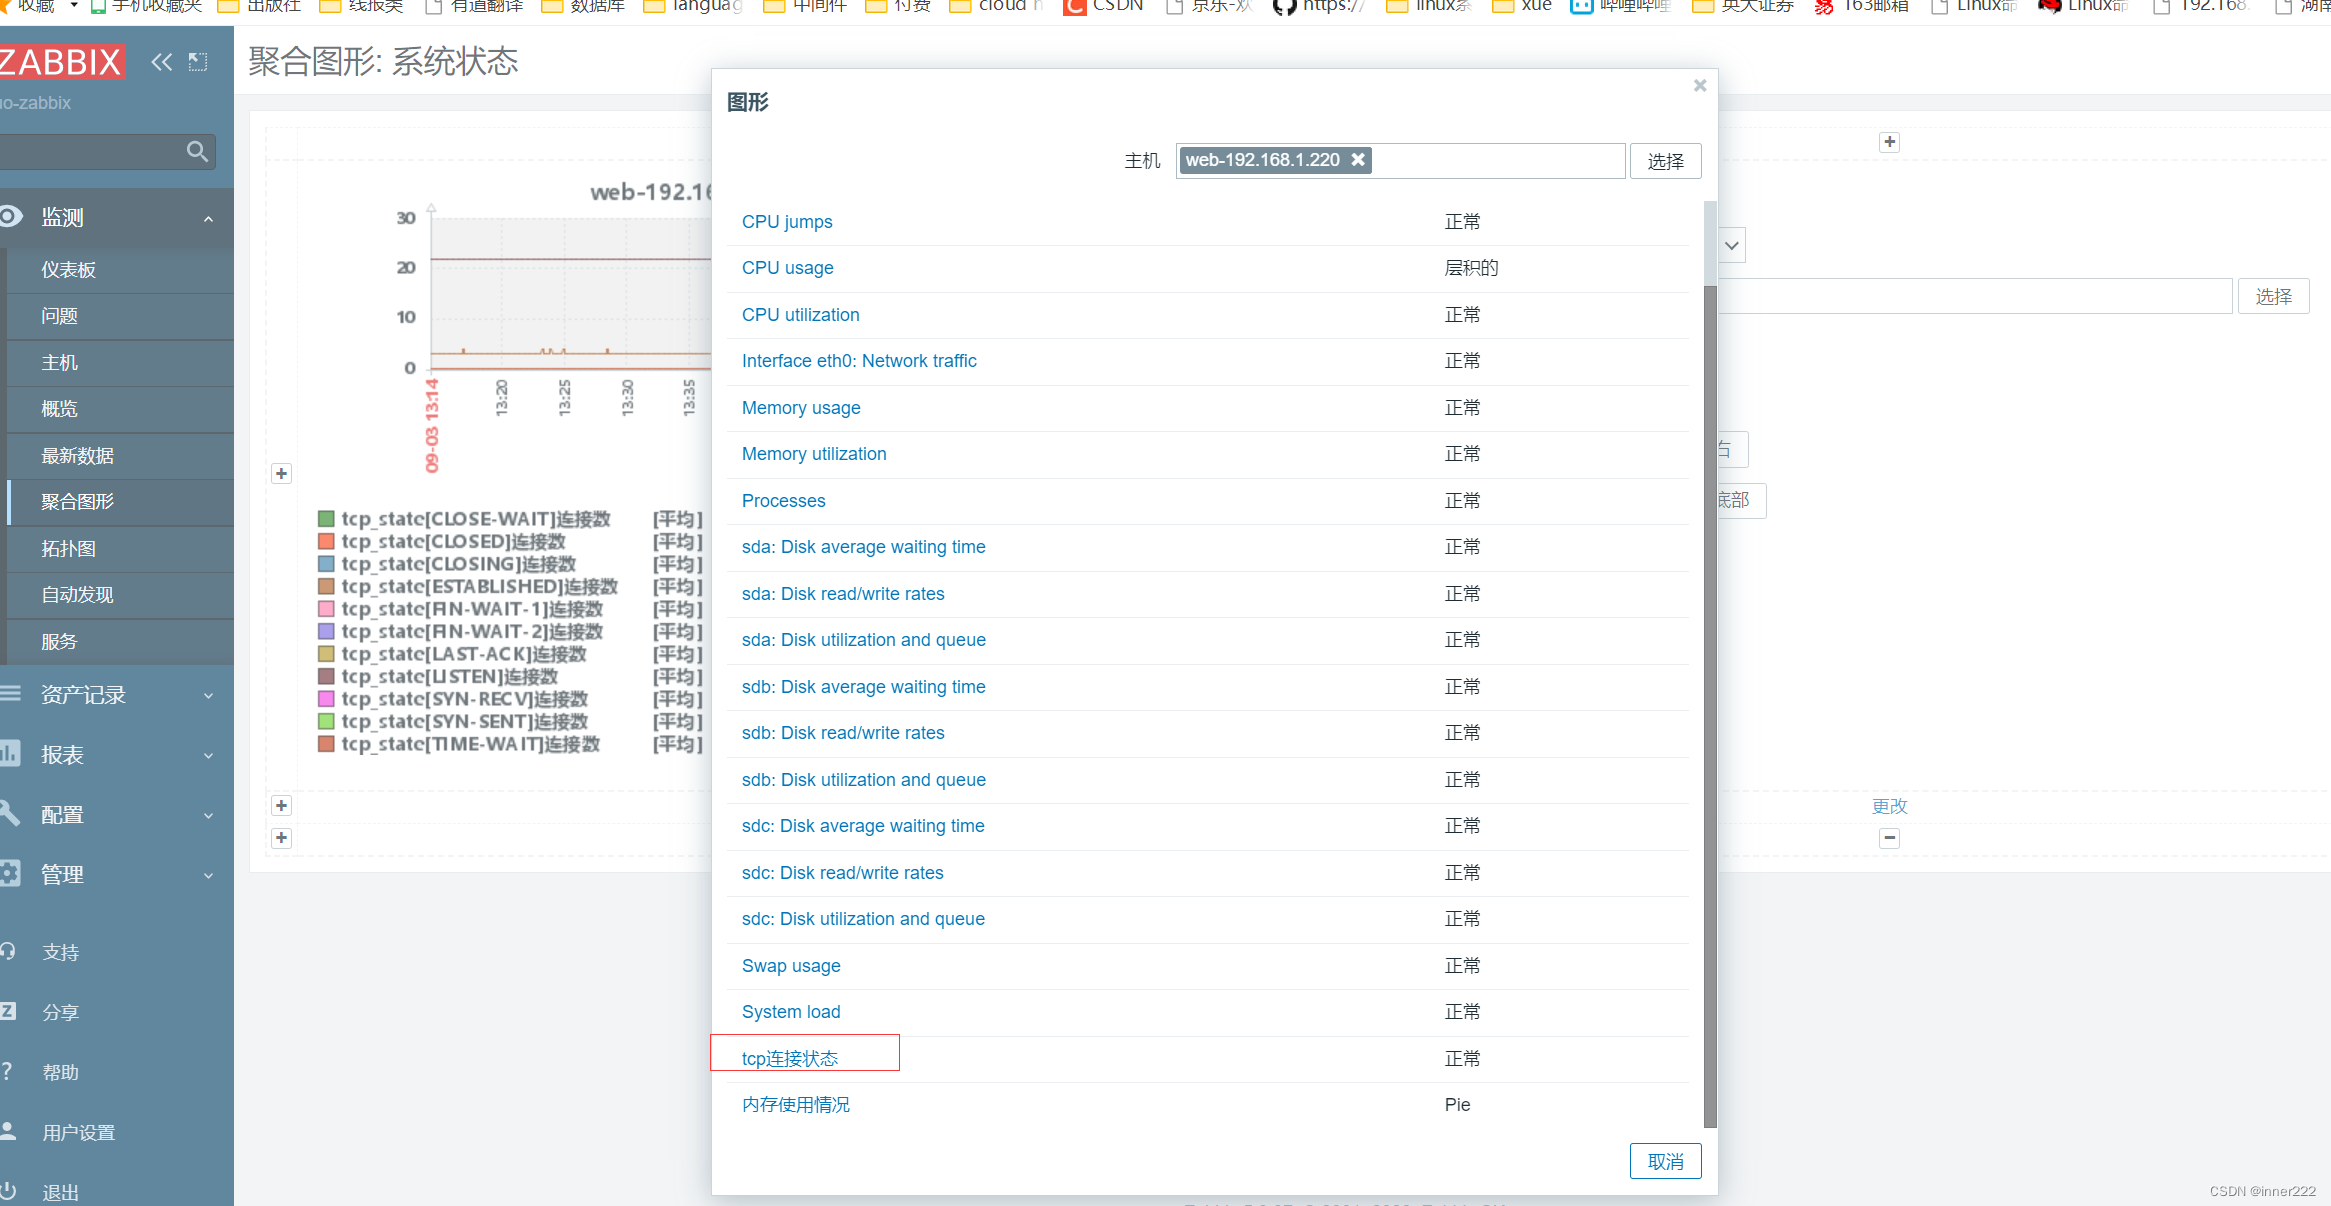This screenshot has width=2331, height=1206.
Task: Open 用户设置 user settings
Action: [x=78, y=1133]
